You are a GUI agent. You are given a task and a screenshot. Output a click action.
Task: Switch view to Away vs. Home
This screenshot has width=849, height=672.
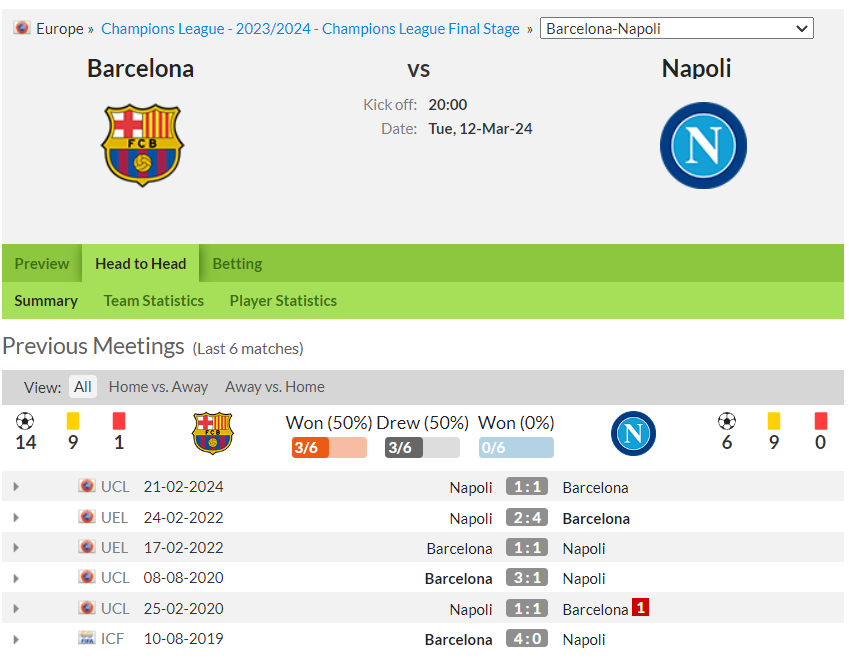pyautogui.click(x=275, y=387)
